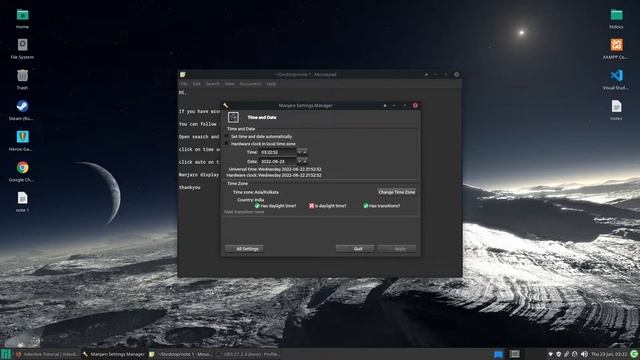The height and width of the screenshot is (360, 640).
Task: Click the show desktop panel icon
Action: click(x=515, y=354)
